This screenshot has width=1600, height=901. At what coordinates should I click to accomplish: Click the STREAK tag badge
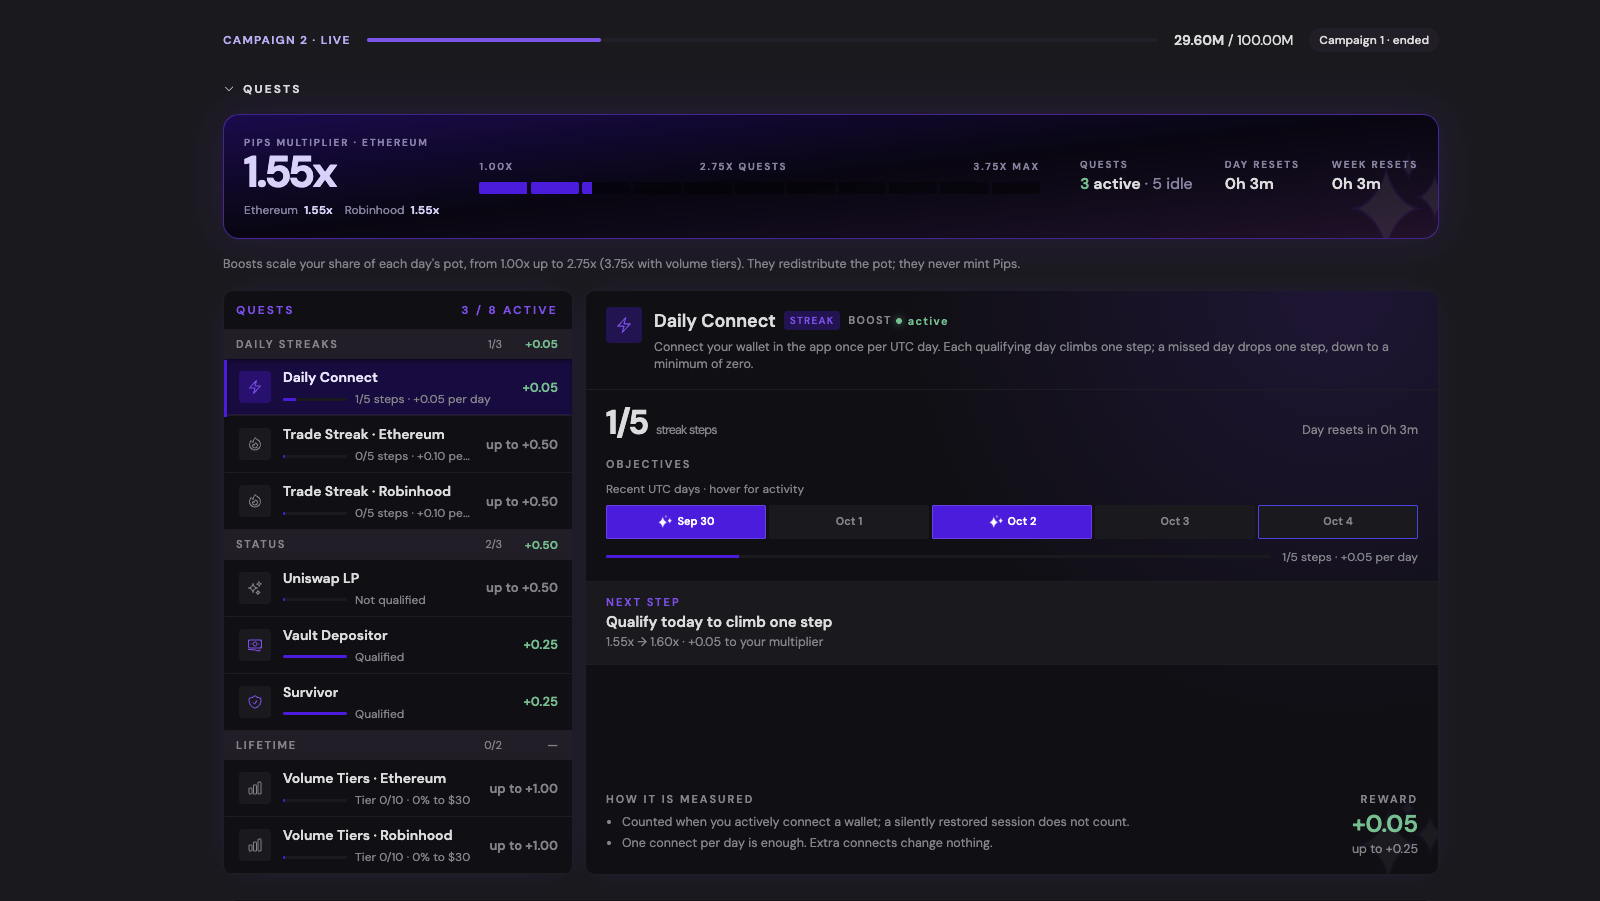[x=811, y=321]
